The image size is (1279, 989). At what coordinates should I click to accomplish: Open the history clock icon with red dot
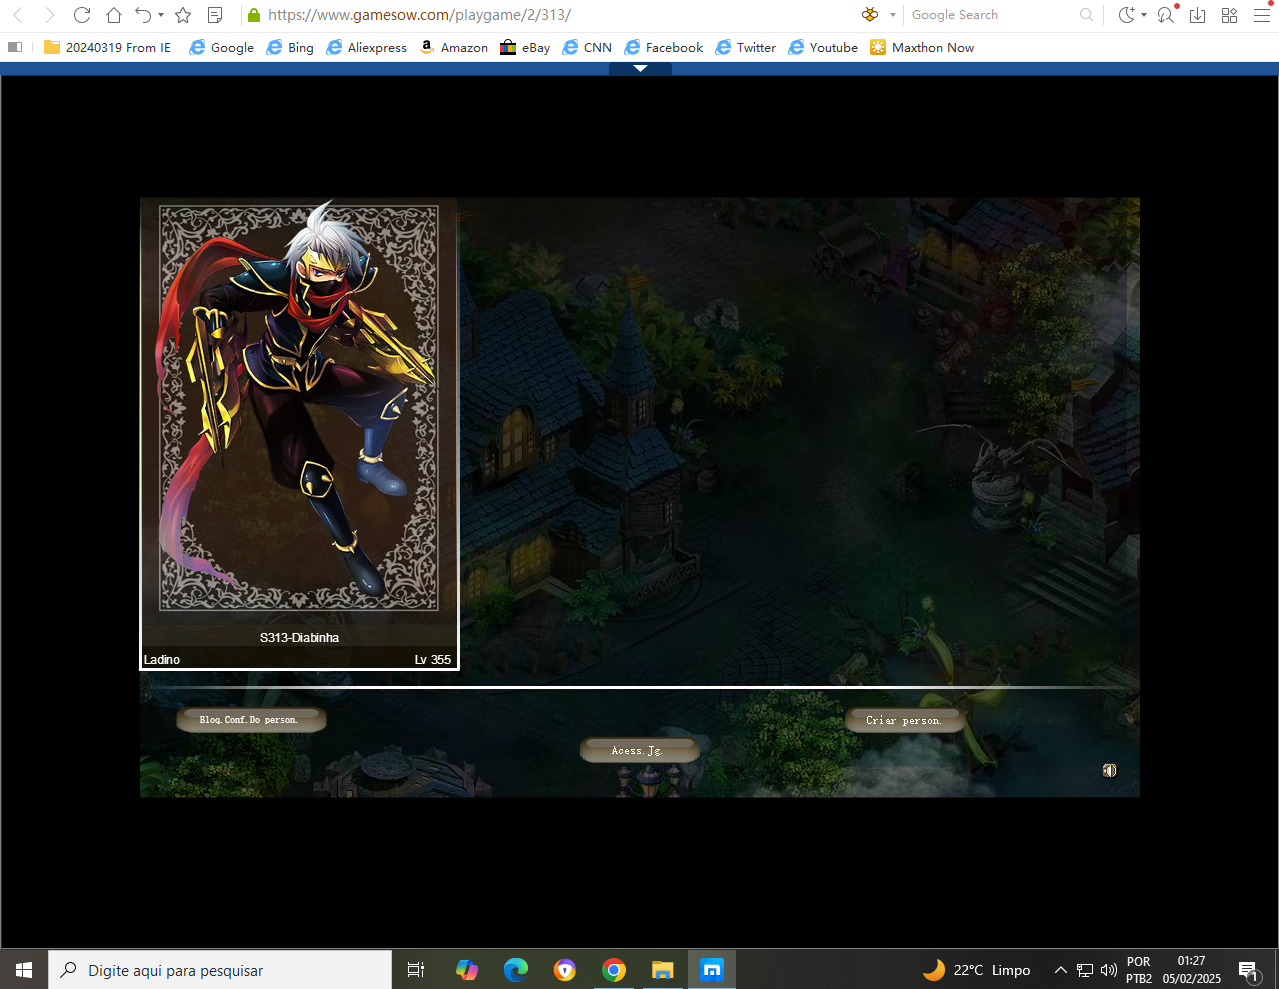[x=1166, y=15]
